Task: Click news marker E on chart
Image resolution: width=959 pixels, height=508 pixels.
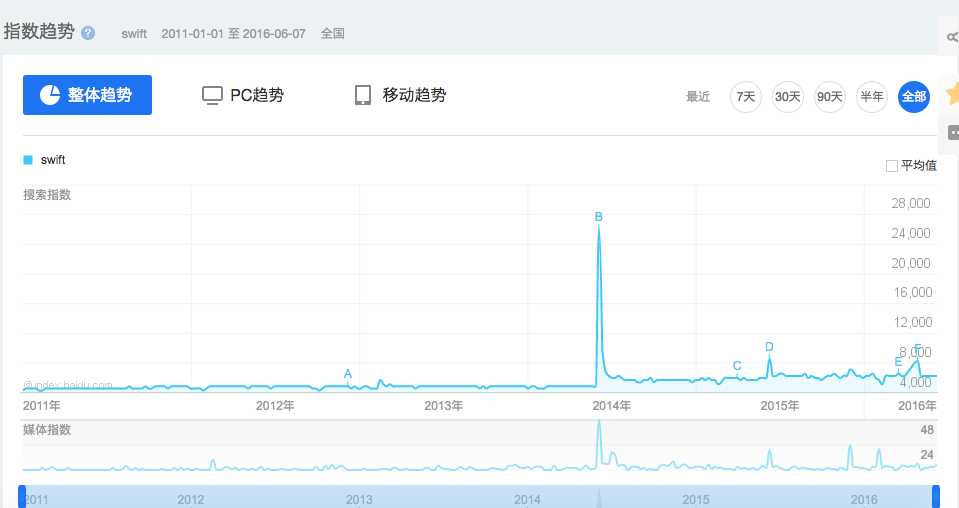Action: point(898,362)
